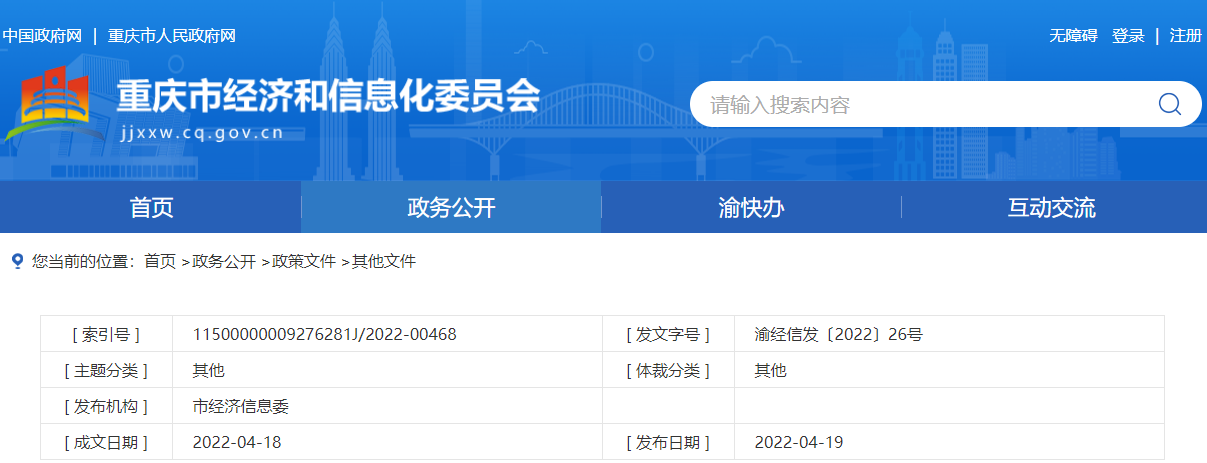Focus the 请输入搜索内容 search field
Viewport: 1207px width, 463px height.
pyautogui.click(x=920, y=104)
